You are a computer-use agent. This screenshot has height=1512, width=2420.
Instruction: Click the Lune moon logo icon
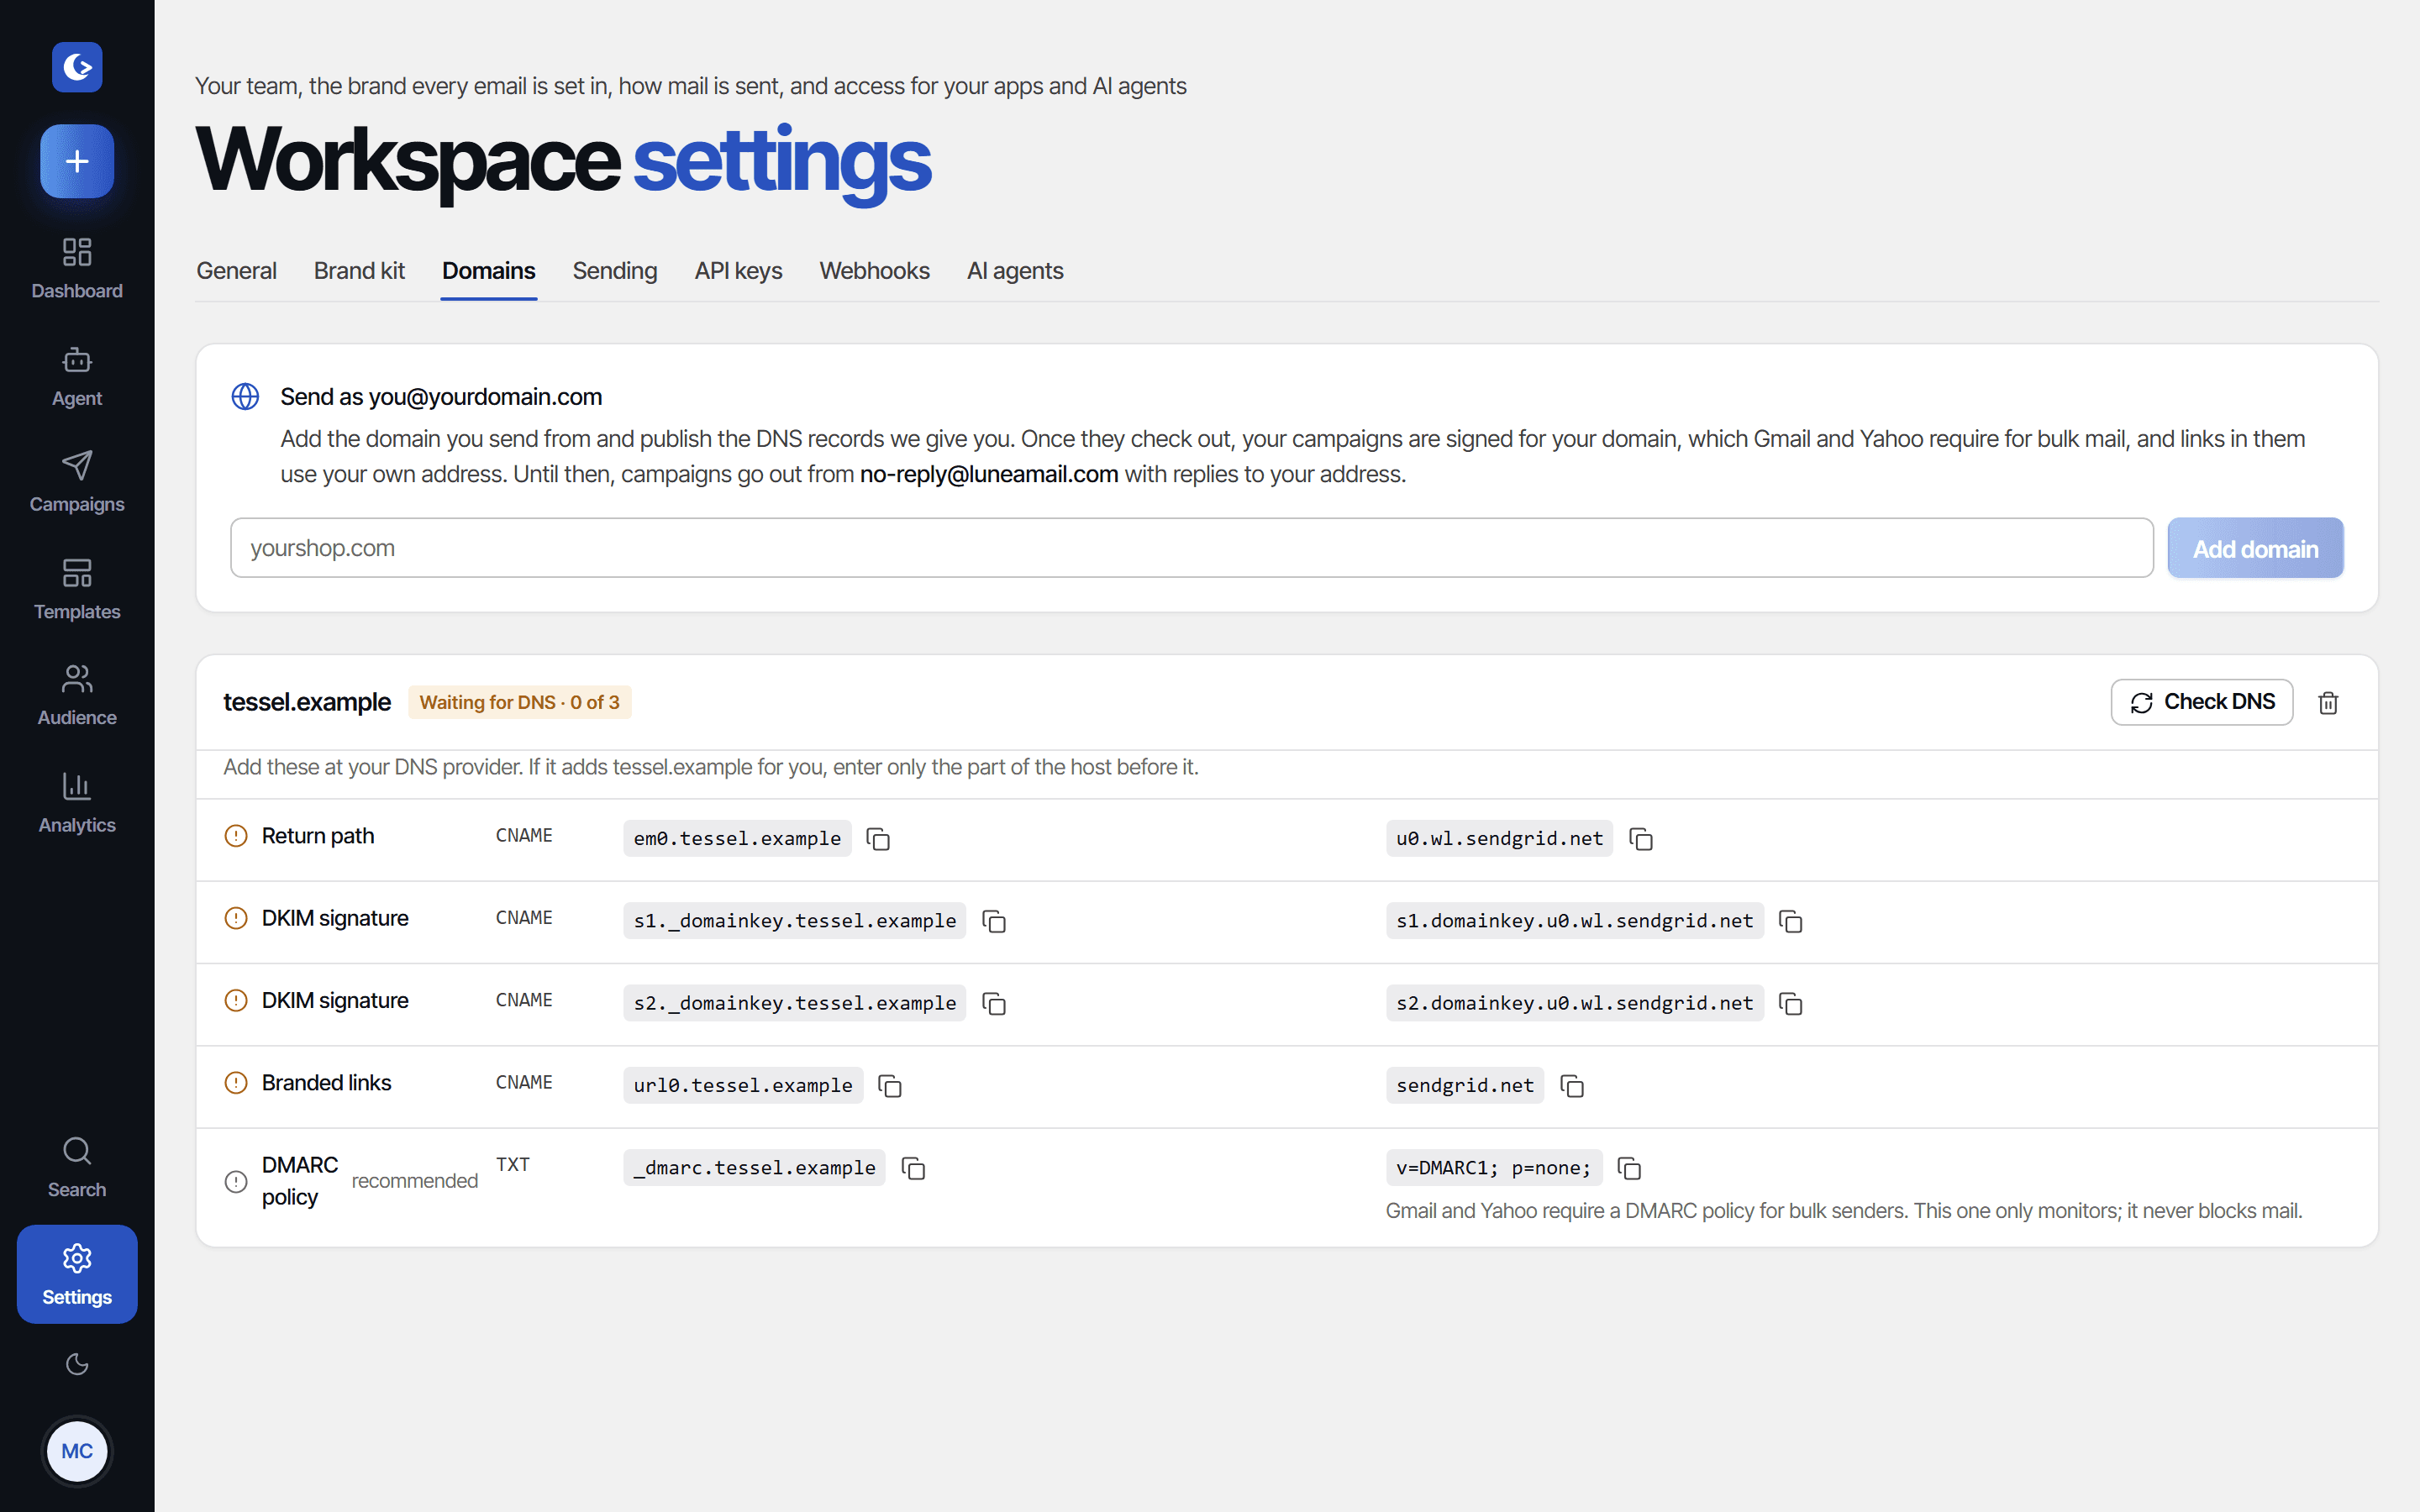[x=77, y=67]
